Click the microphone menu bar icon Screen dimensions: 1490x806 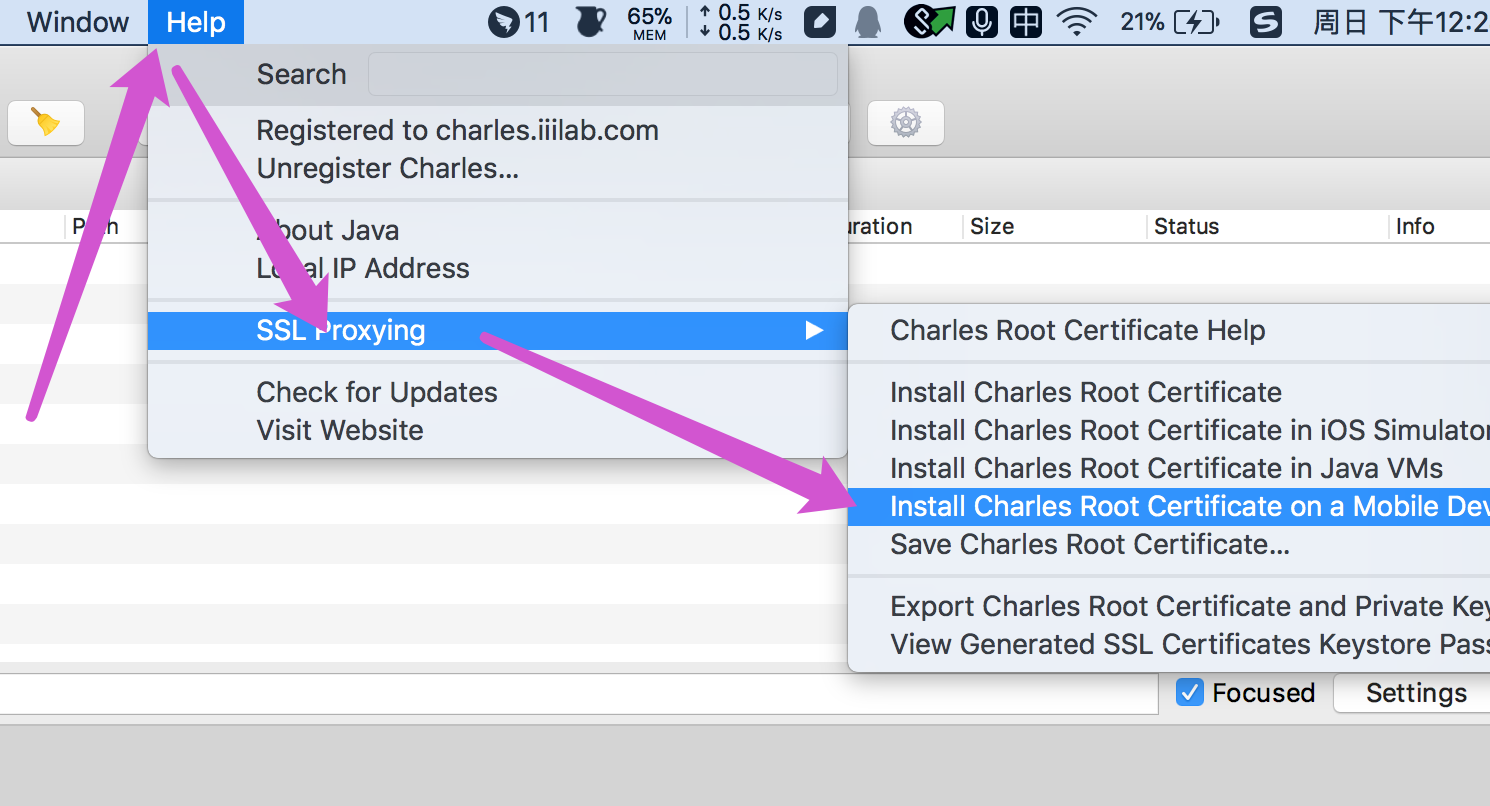[982, 22]
